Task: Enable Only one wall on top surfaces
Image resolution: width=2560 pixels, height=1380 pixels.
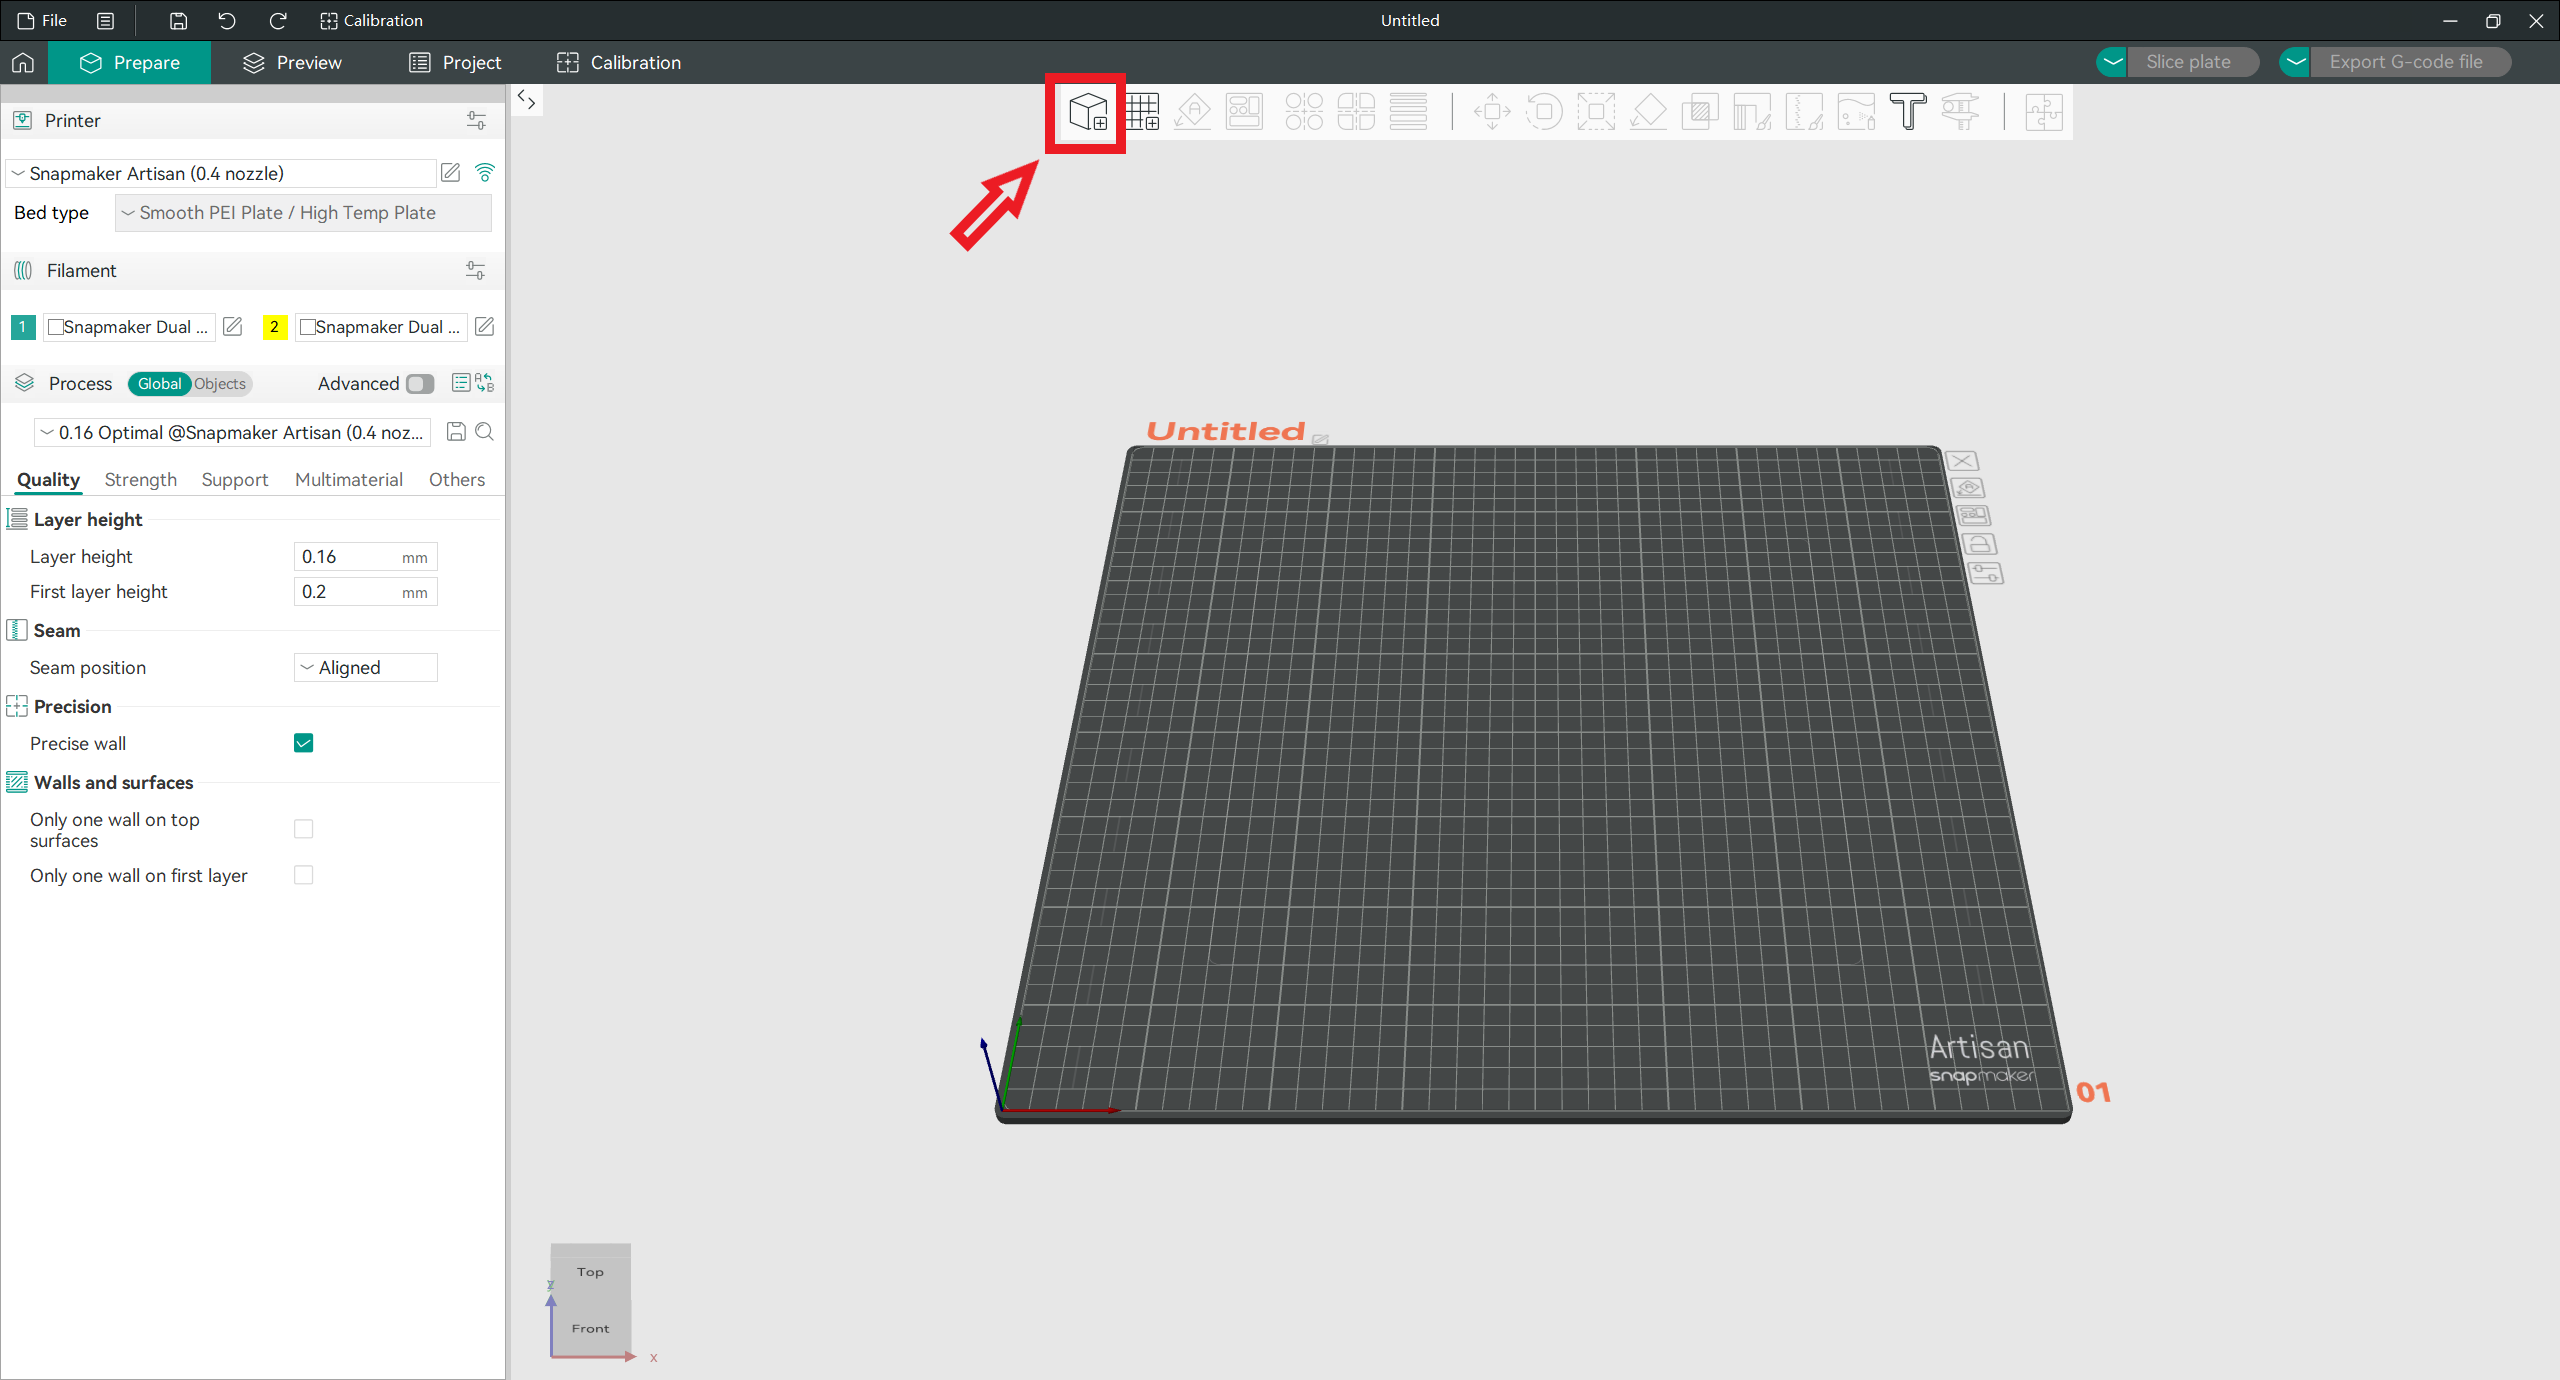Action: coord(304,829)
